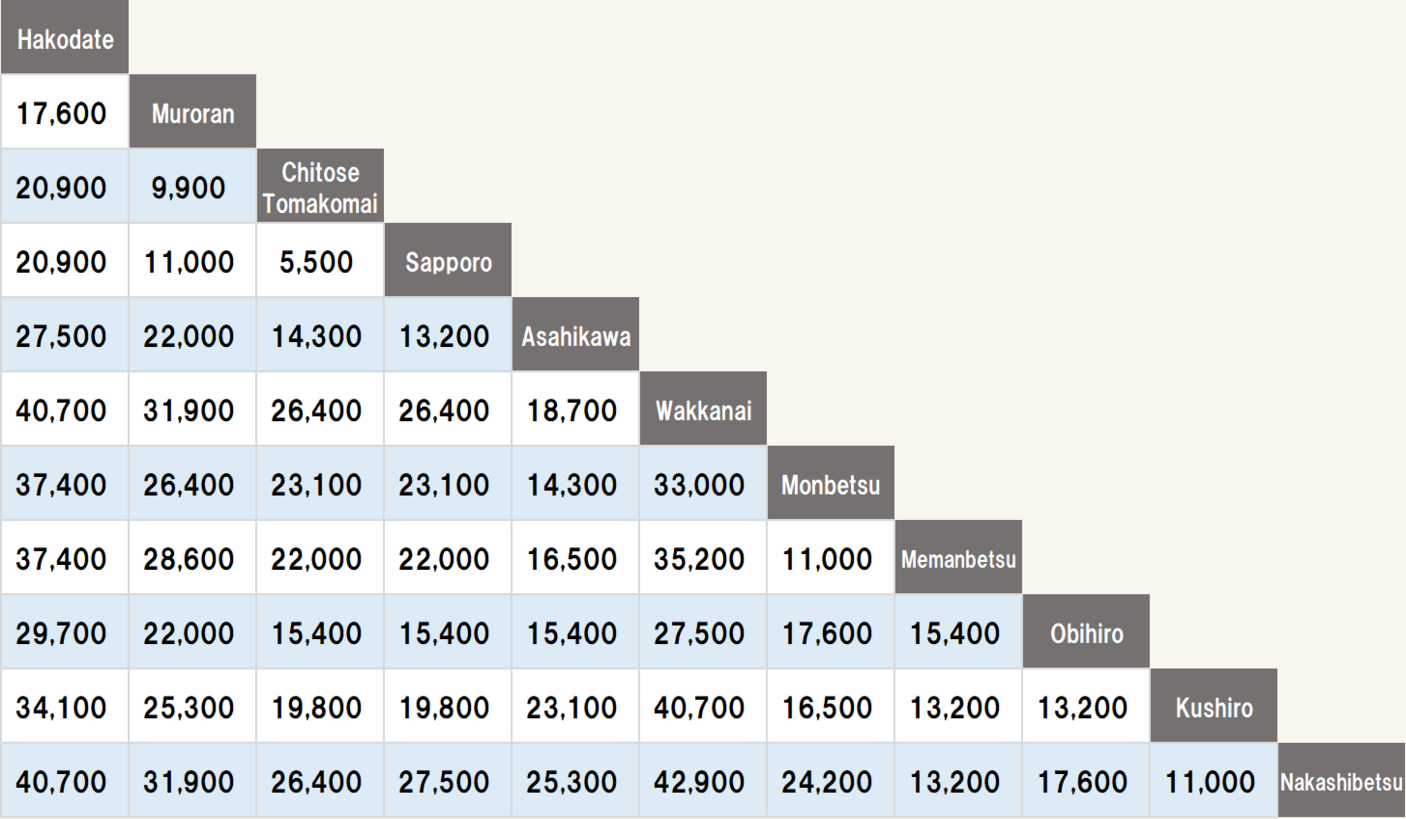The width and height of the screenshot is (1406, 819).
Task: Click the 35,200 fare cell
Action: point(700,559)
